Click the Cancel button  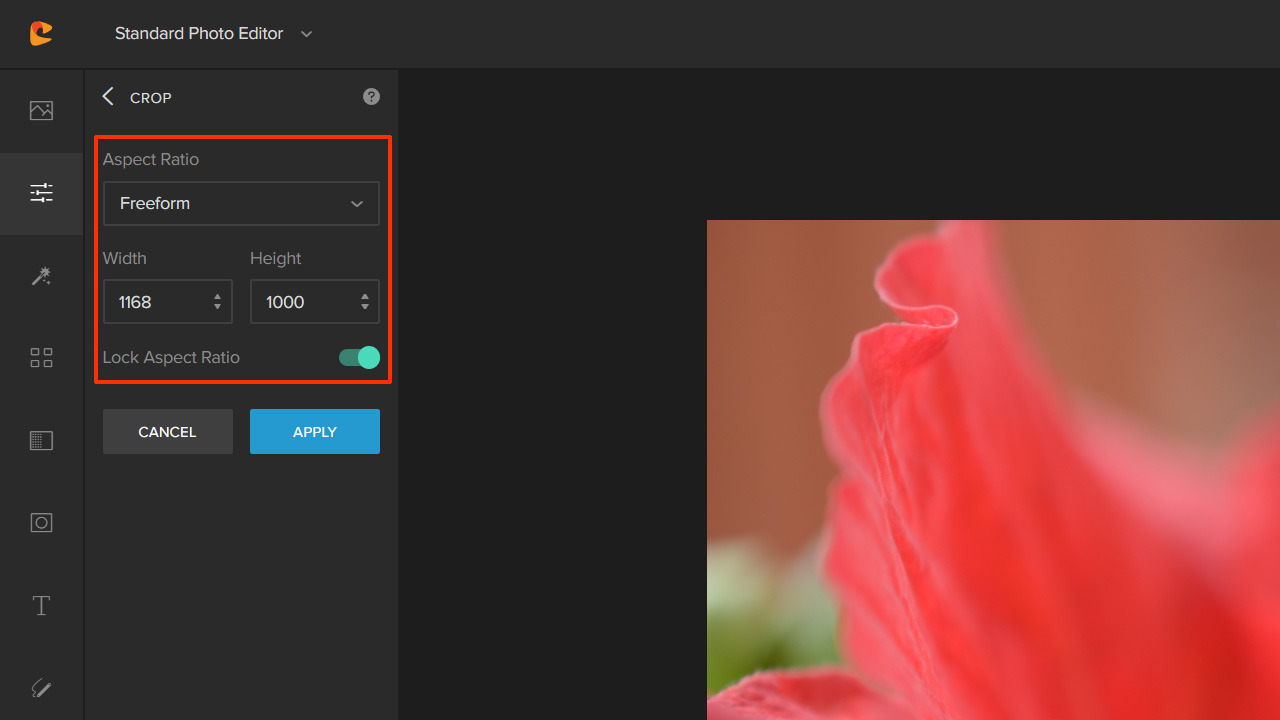[167, 432]
